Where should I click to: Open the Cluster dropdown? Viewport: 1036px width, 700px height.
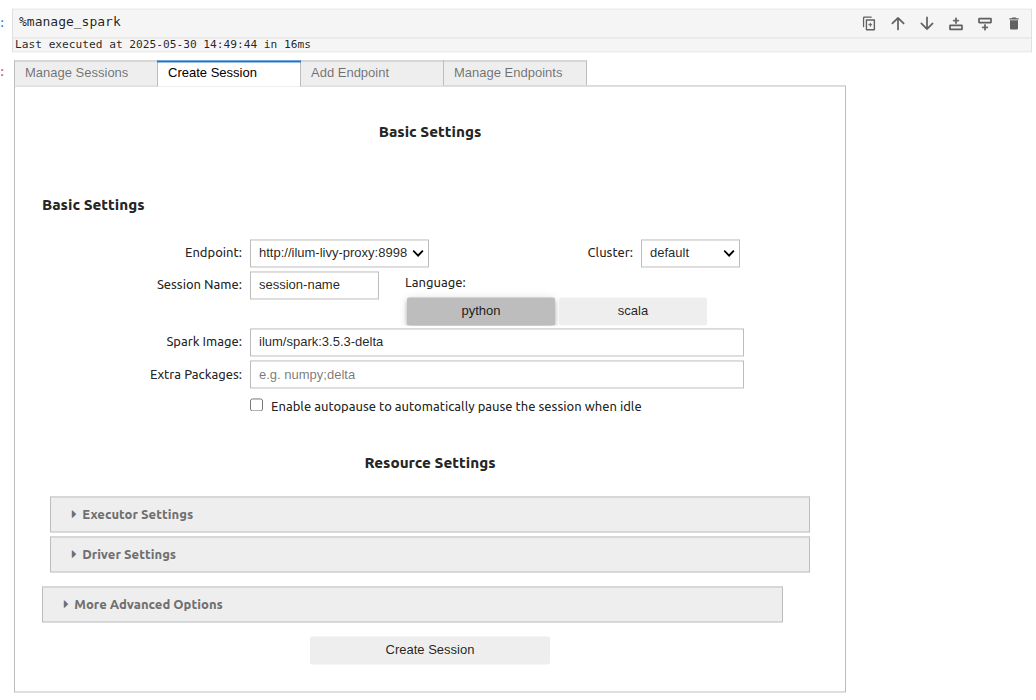coord(690,253)
